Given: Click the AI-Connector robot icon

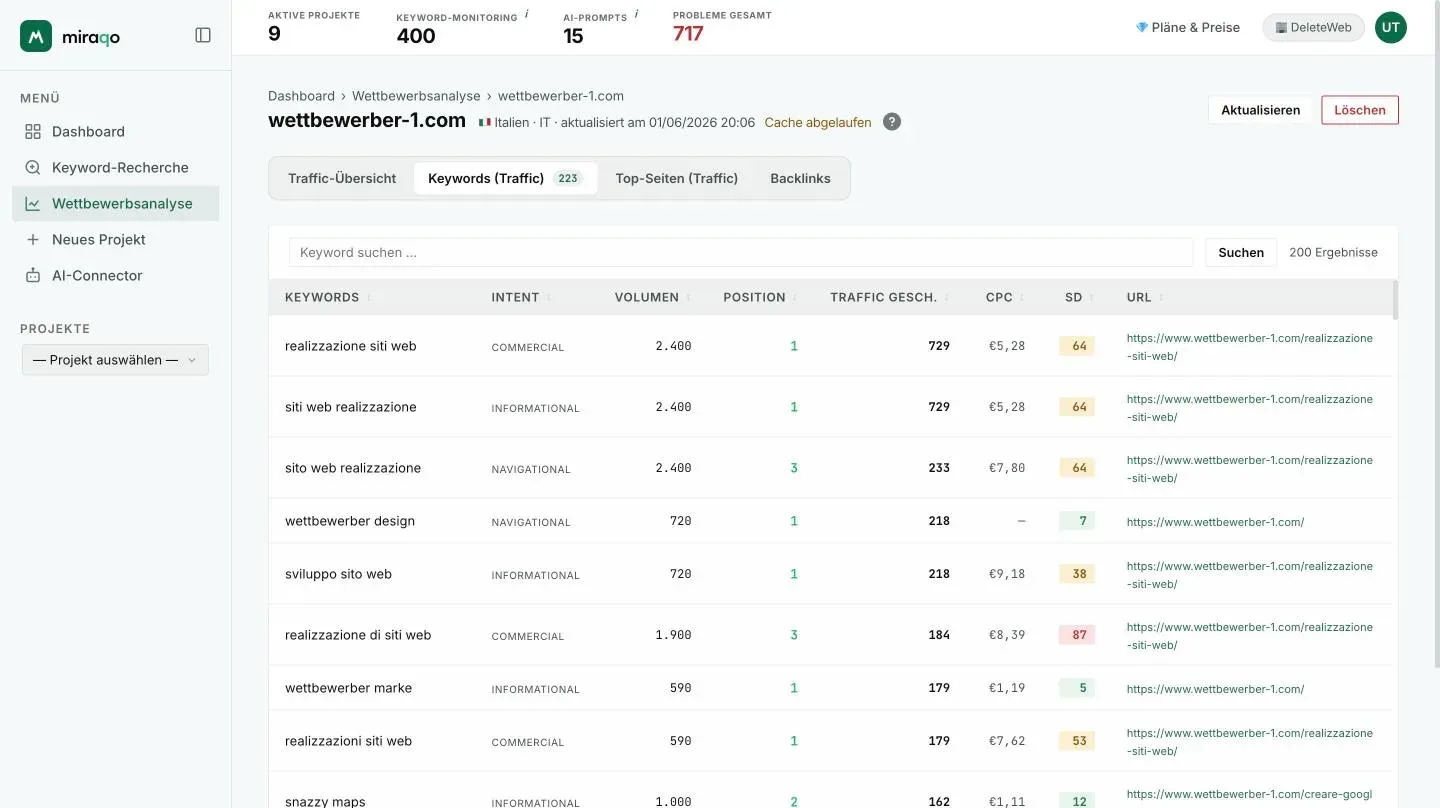Looking at the screenshot, I should 33,275.
